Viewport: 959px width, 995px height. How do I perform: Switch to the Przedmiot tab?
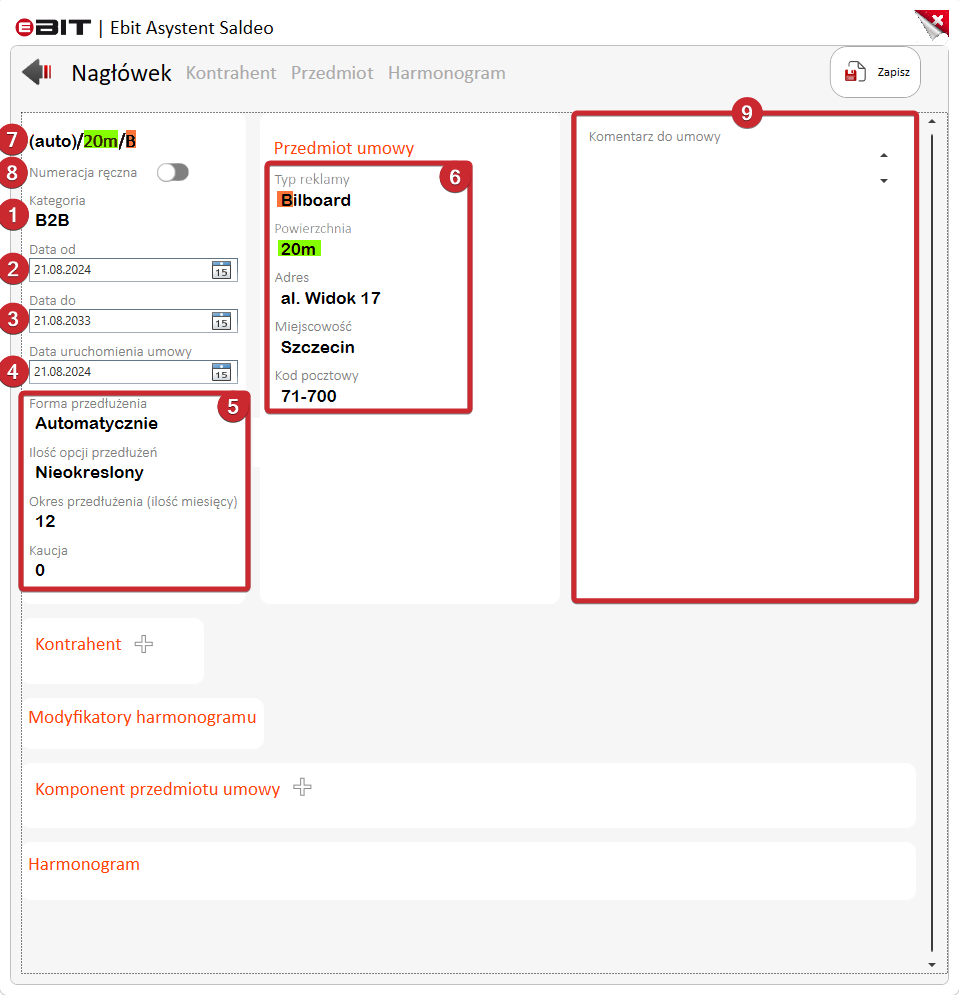point(332,73)
